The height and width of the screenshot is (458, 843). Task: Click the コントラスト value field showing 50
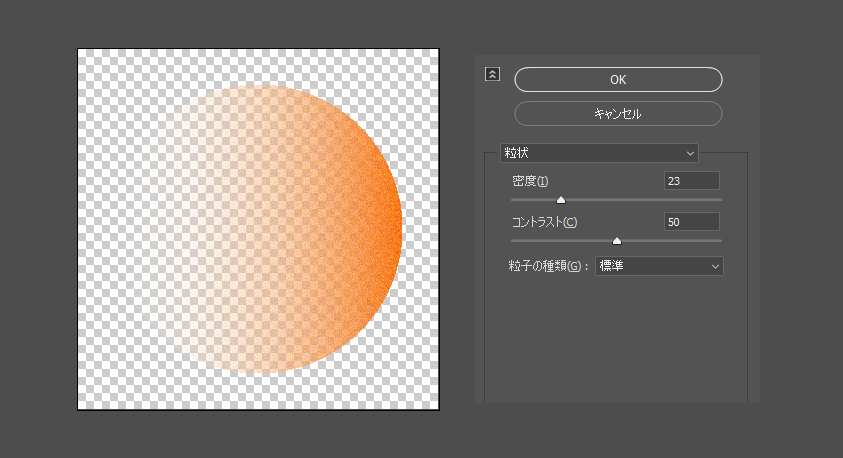click(x=692, y=222)
